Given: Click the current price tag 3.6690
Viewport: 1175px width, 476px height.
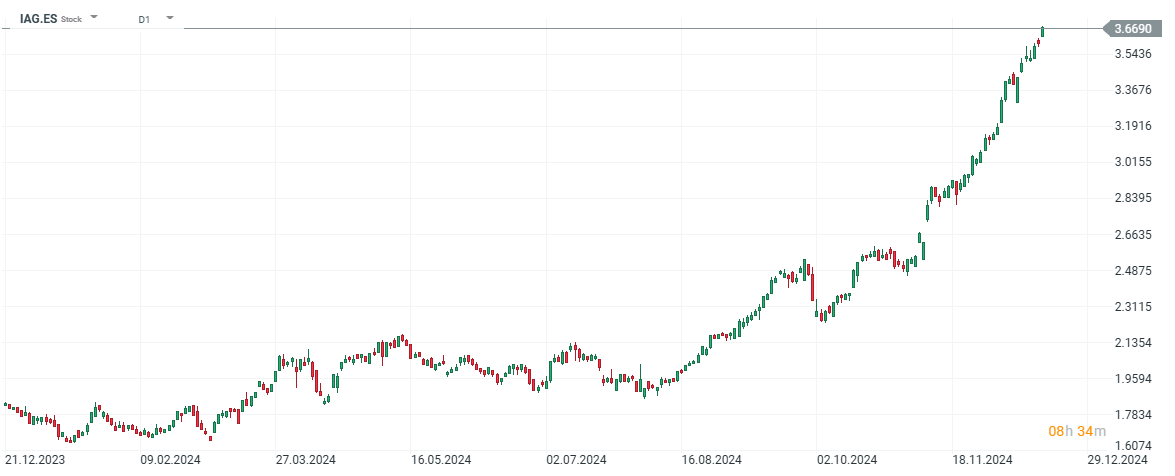Looking at the screenshot, I should [x=1131, y=28].
